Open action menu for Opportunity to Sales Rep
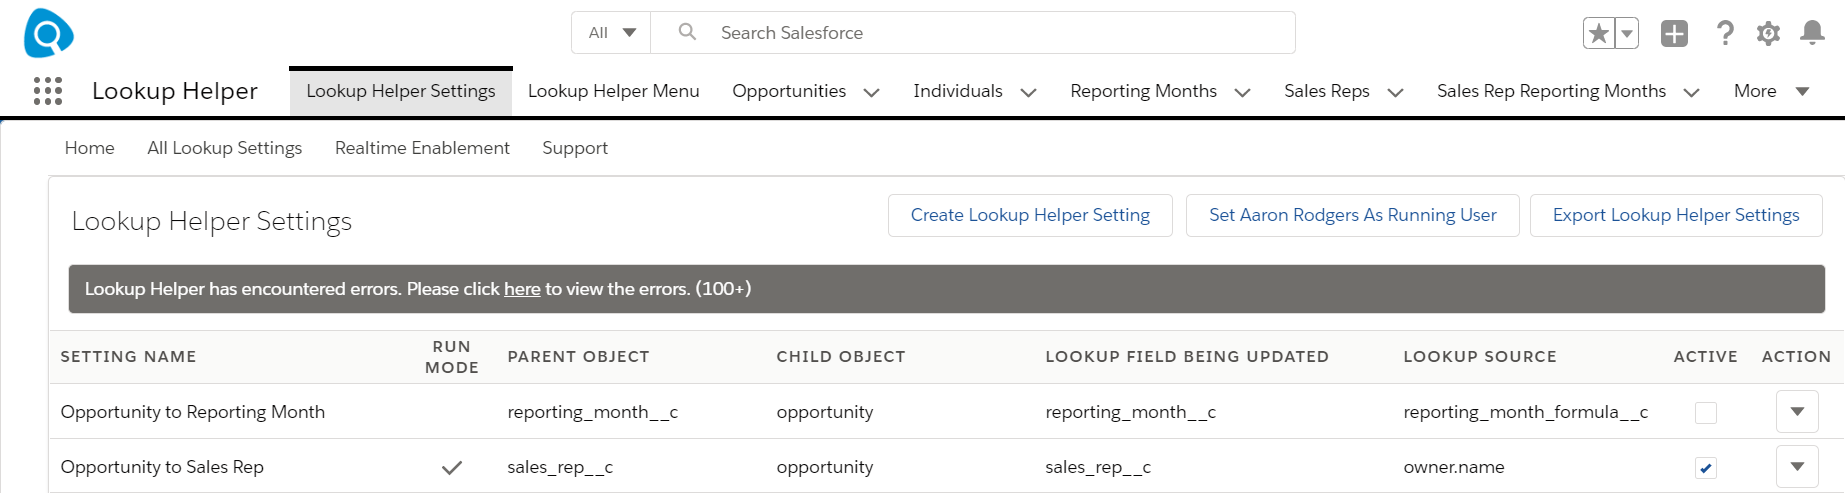 pyautogui.click(x=1797, y=466)
